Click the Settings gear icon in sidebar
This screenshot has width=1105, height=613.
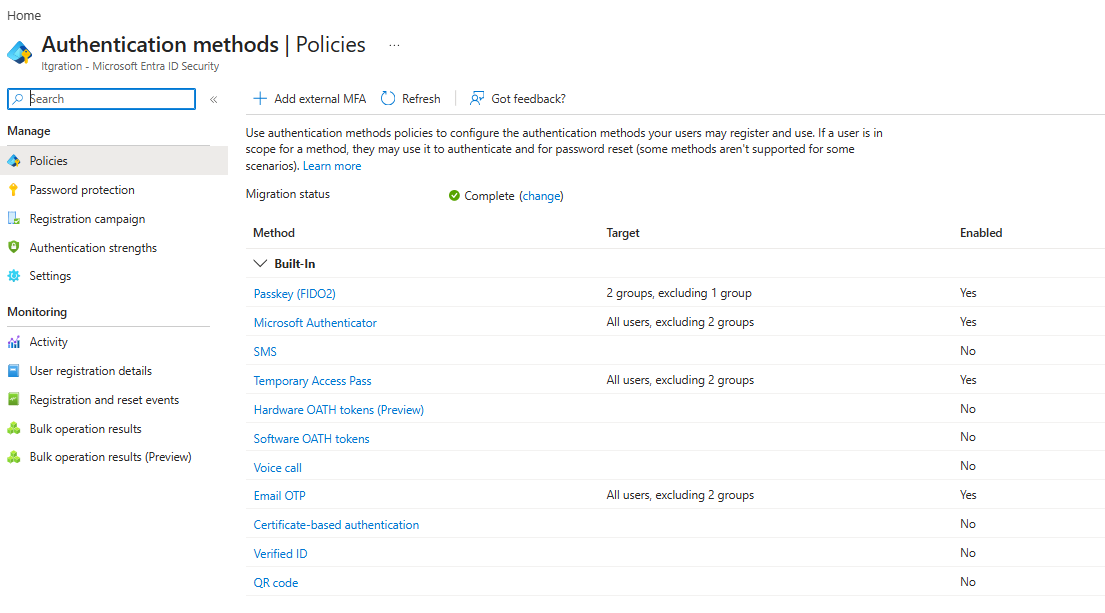coord(13,275)
